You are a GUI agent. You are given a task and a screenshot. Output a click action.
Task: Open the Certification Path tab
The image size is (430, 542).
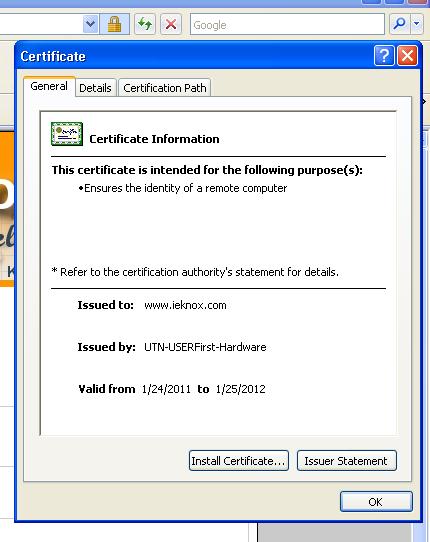(x=165, y=88)
